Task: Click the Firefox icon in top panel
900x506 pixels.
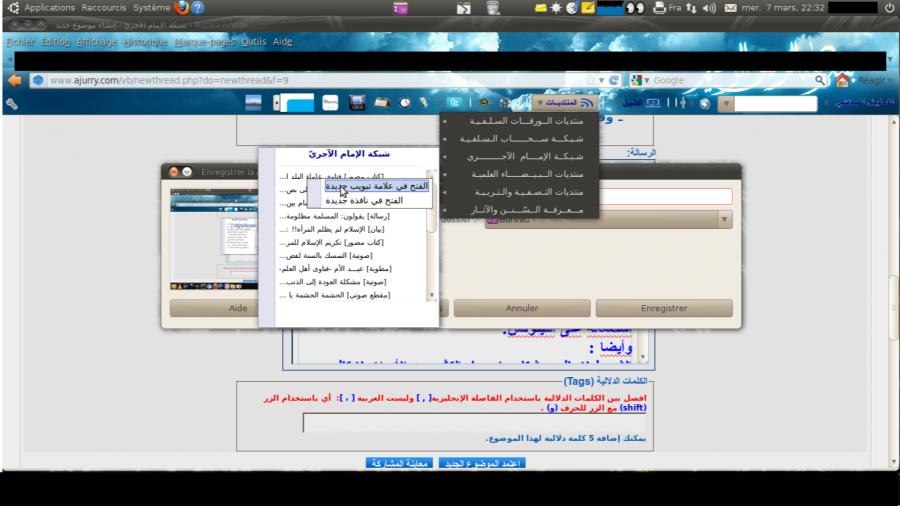Action: click(x=181, y=7)
